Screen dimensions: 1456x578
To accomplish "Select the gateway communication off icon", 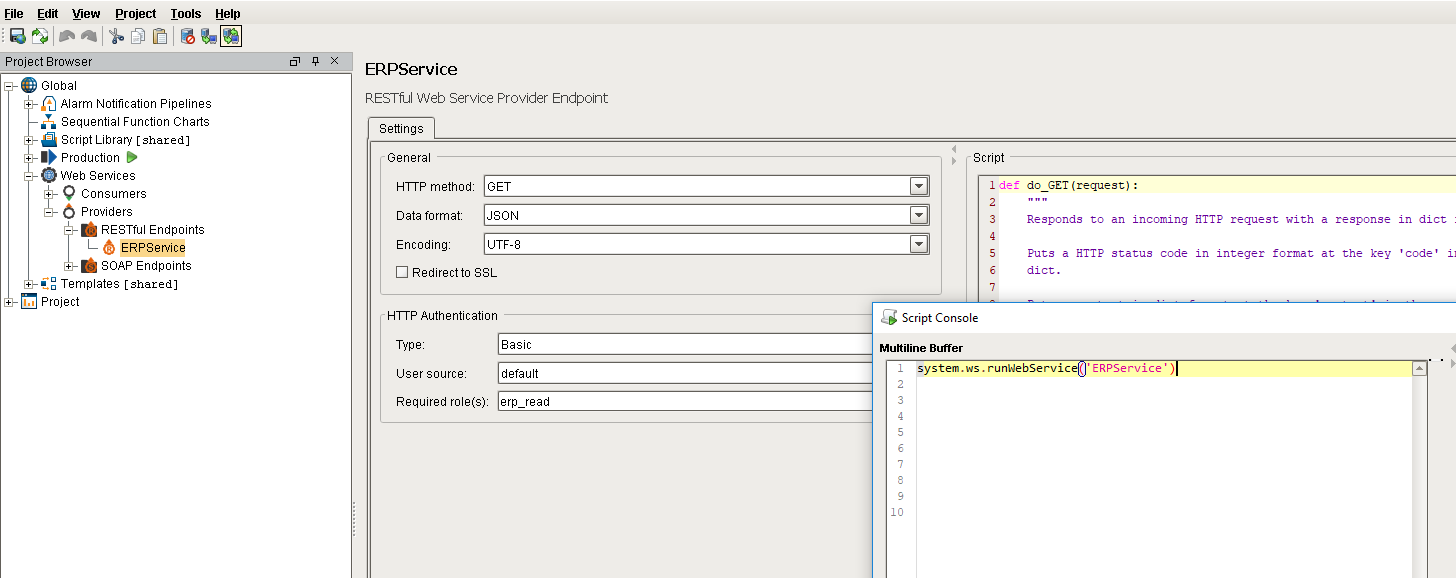I will [x=187, y=36].
